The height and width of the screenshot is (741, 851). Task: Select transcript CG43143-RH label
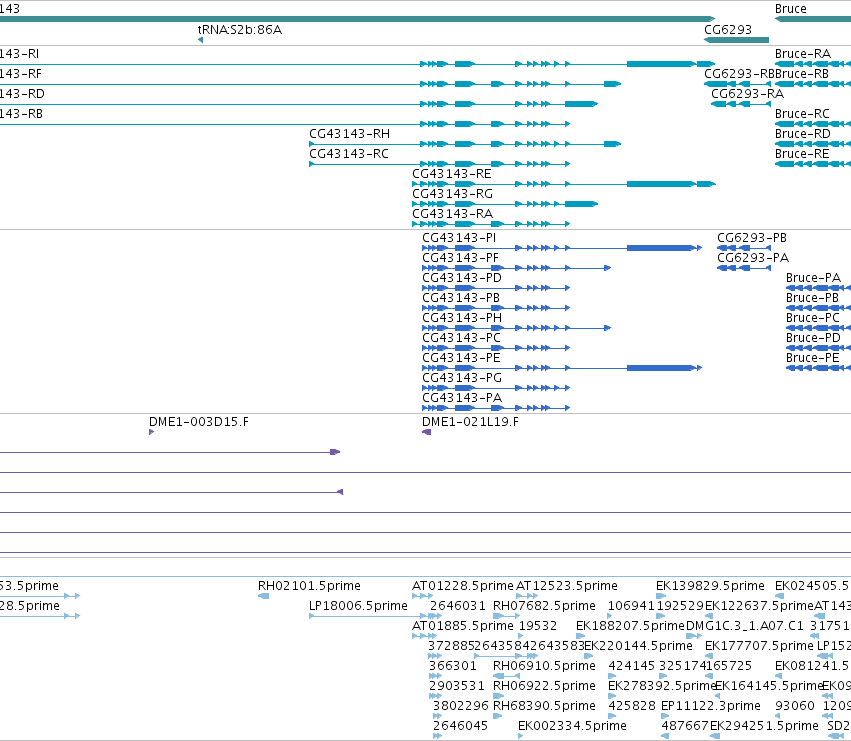click(350, 134)
